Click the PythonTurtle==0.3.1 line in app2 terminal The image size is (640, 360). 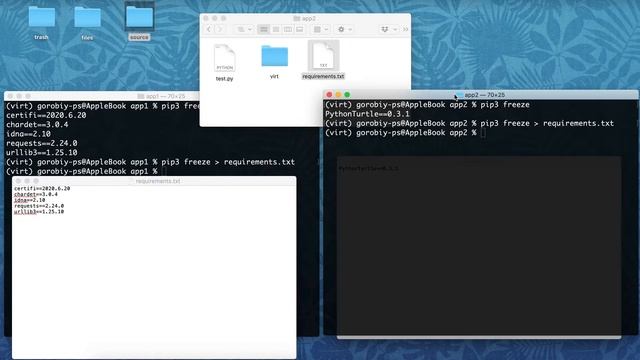coord(367,114)
